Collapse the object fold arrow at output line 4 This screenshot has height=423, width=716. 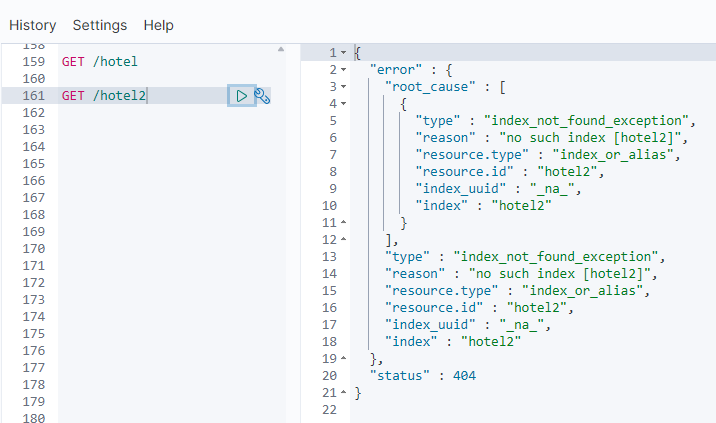tap(343, 104)
